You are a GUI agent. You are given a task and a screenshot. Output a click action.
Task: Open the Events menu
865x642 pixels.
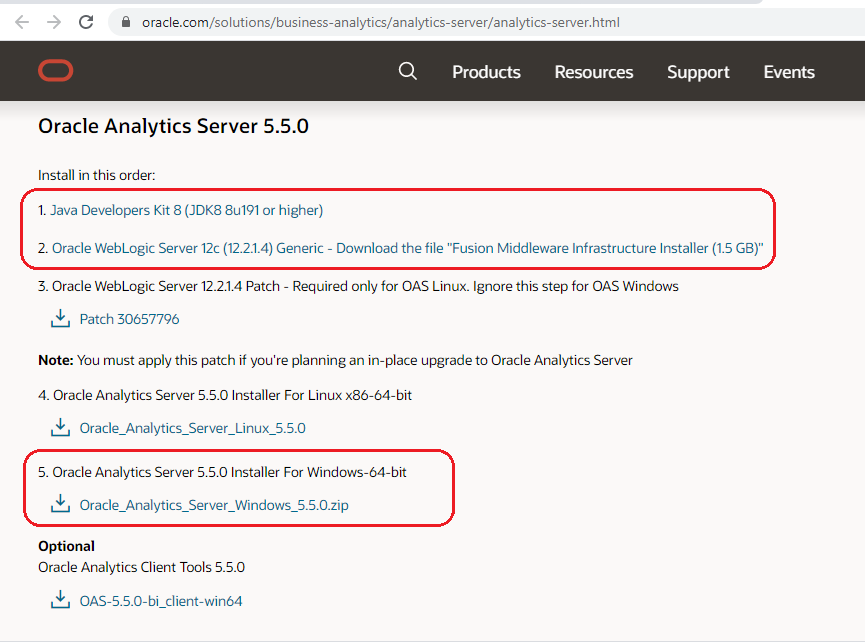coord(788,71)
